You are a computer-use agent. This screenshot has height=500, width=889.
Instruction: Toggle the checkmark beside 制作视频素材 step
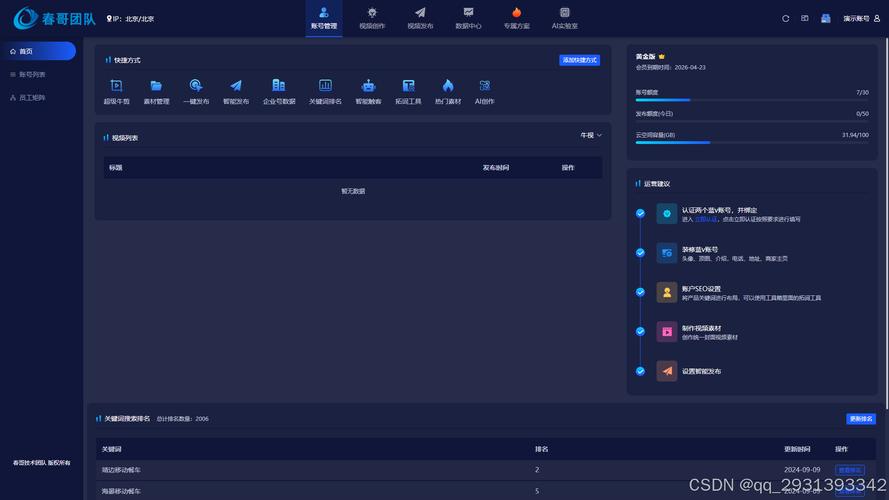(640, 331)
